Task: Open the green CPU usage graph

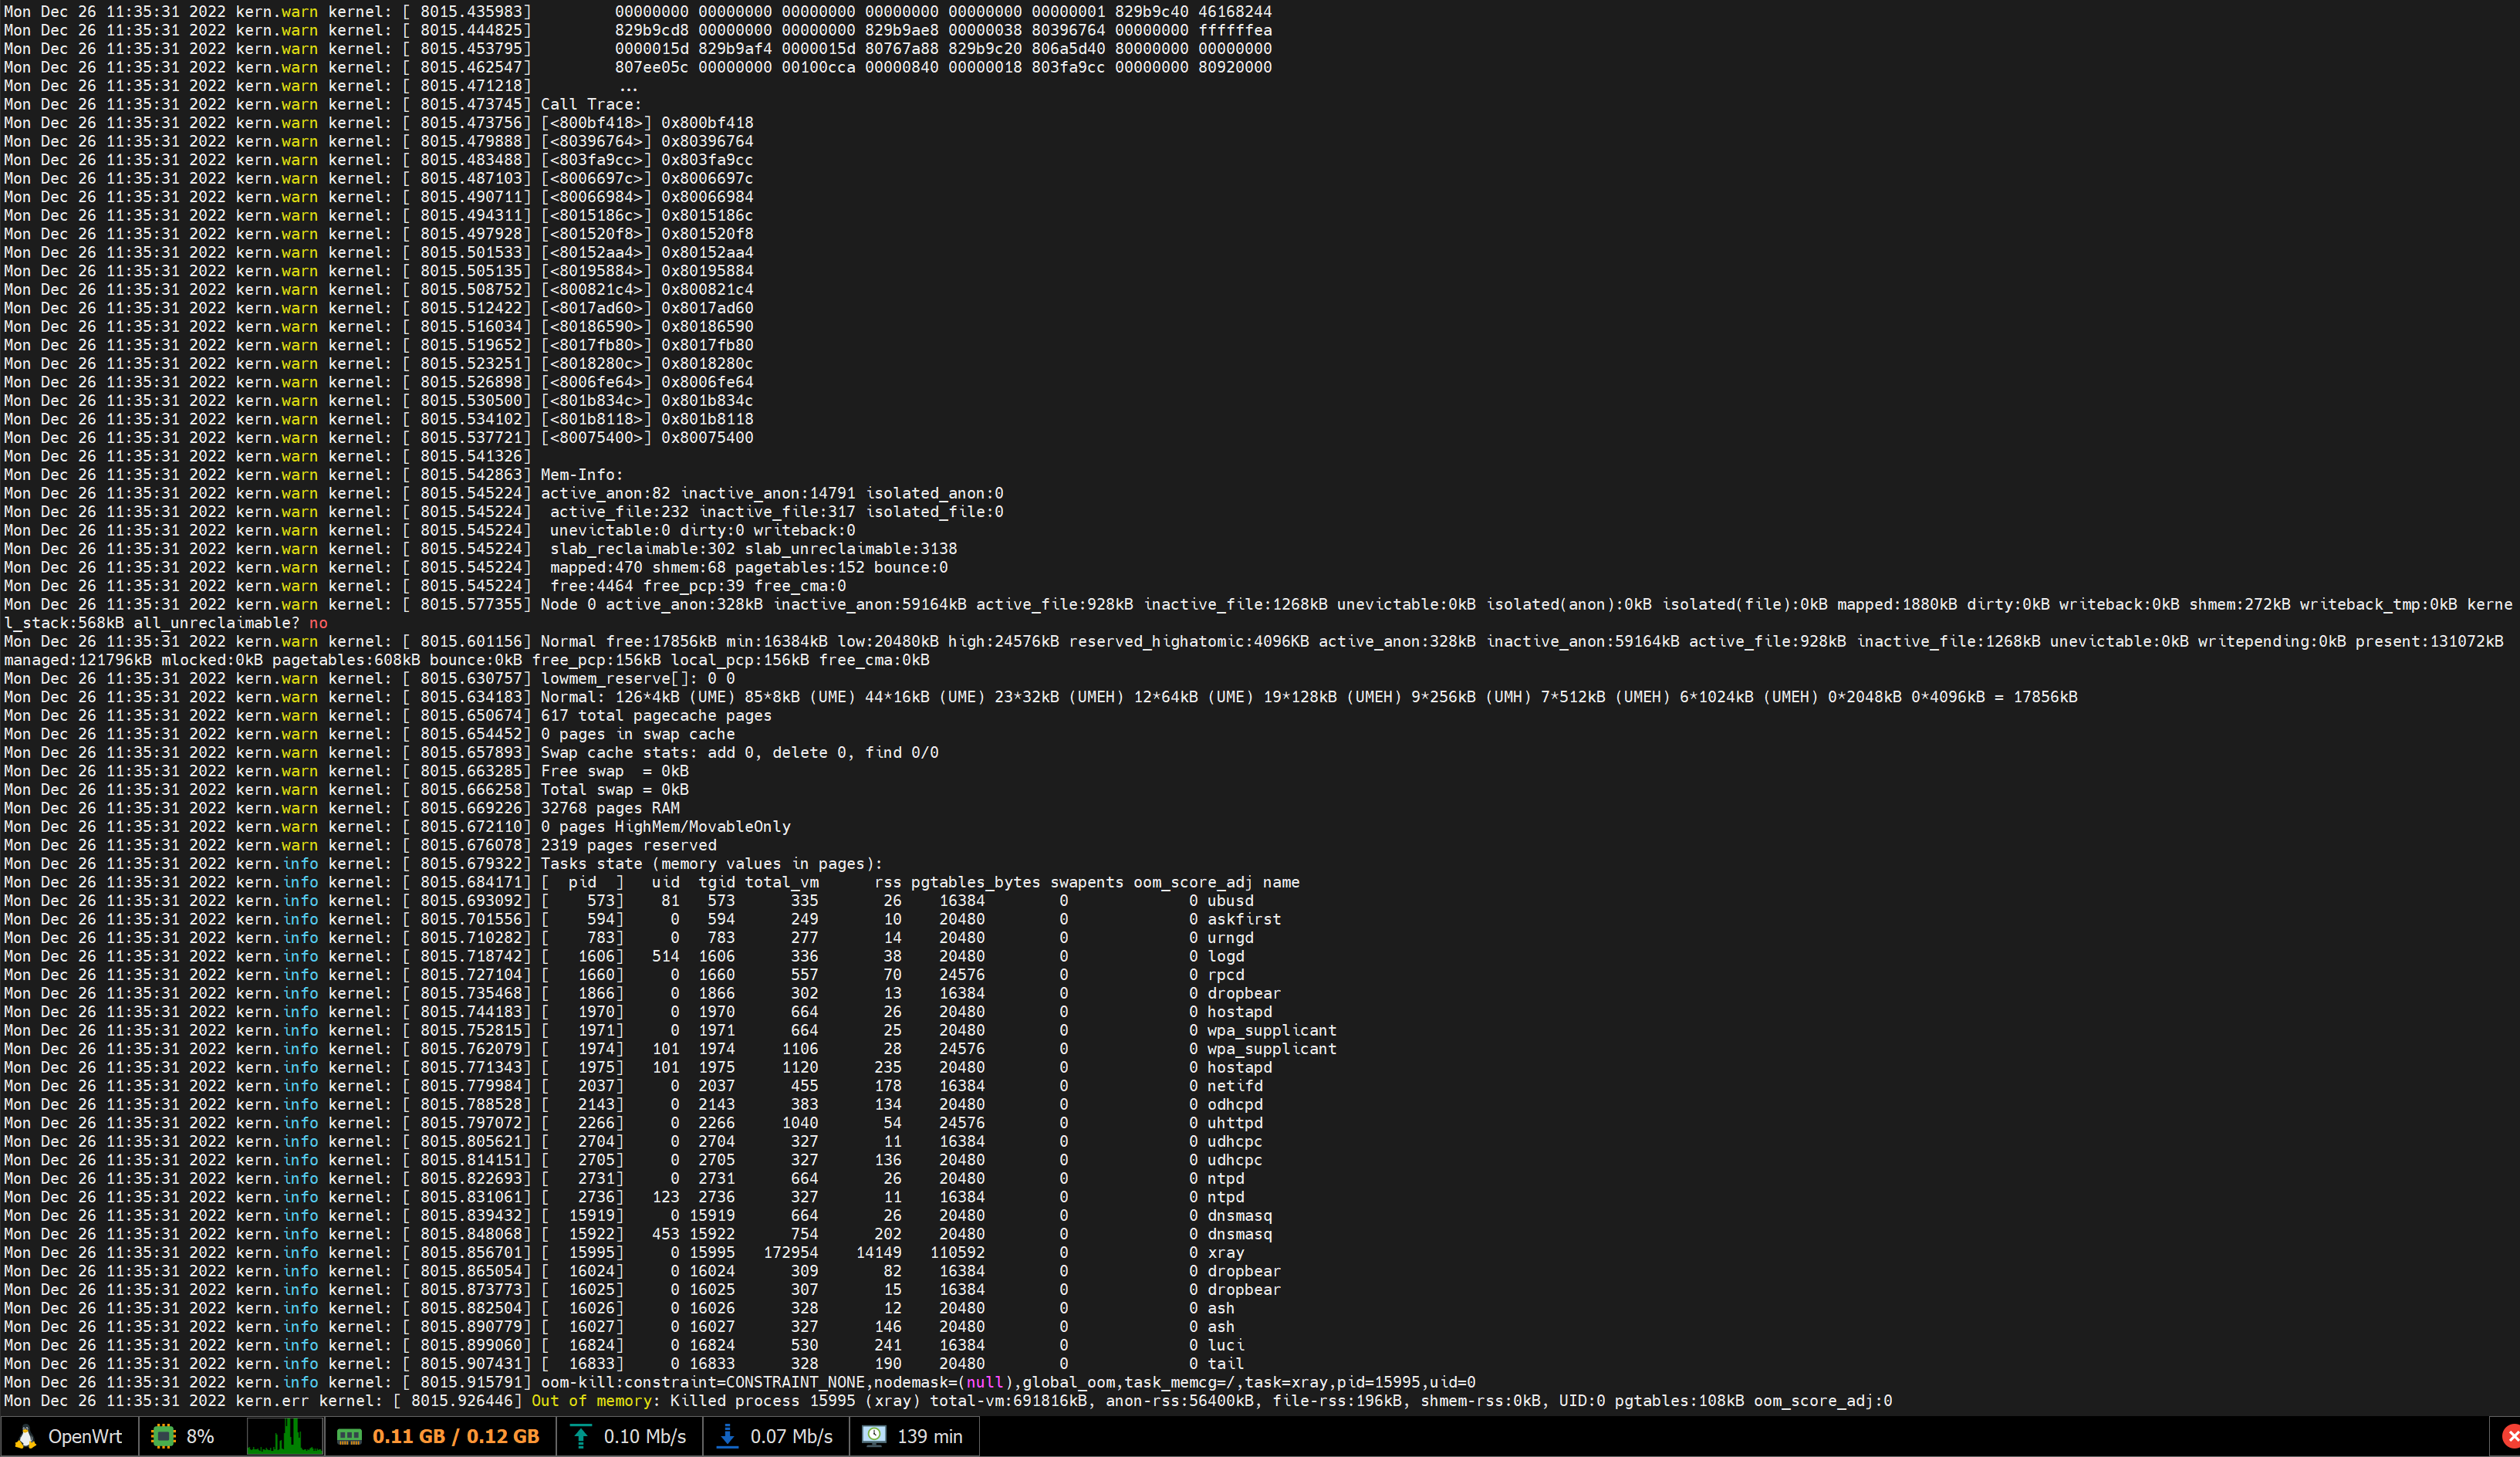Action: pos(284,1437)
